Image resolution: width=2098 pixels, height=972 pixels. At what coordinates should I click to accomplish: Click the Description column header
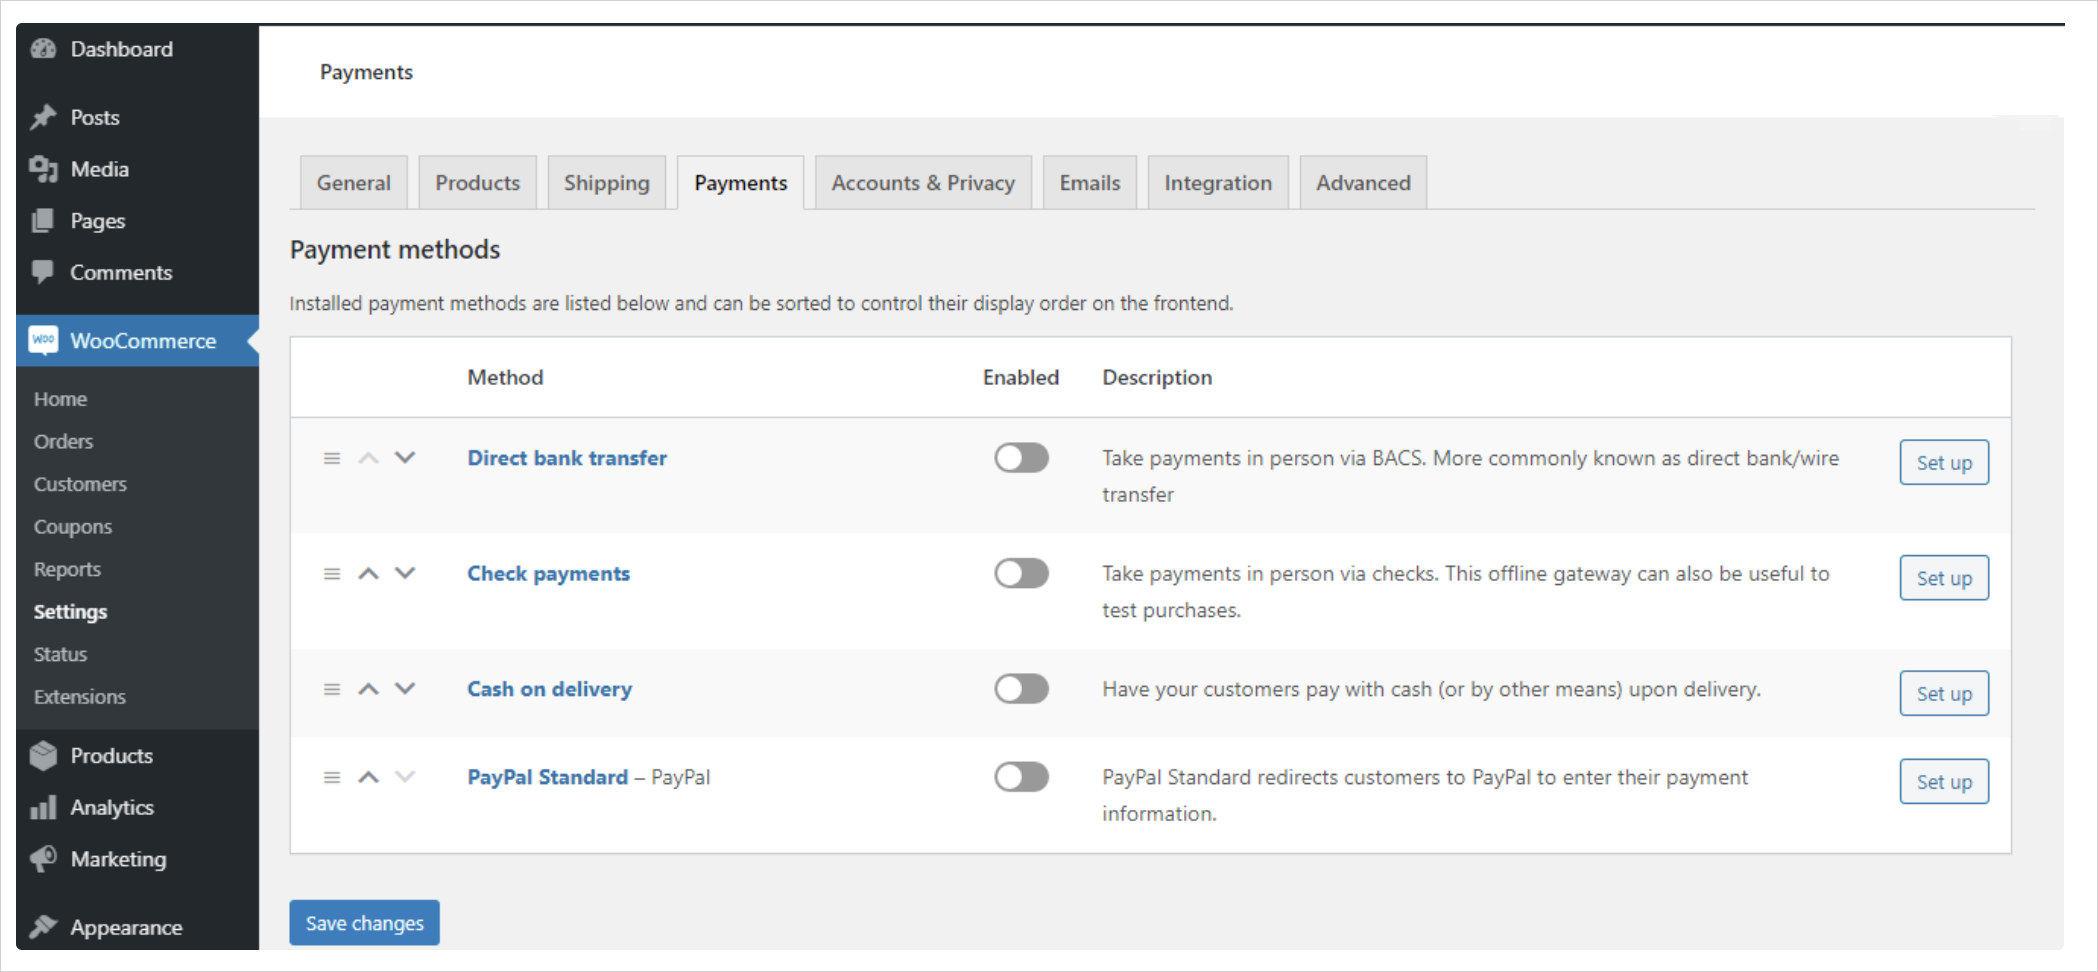click(1157, 377)
